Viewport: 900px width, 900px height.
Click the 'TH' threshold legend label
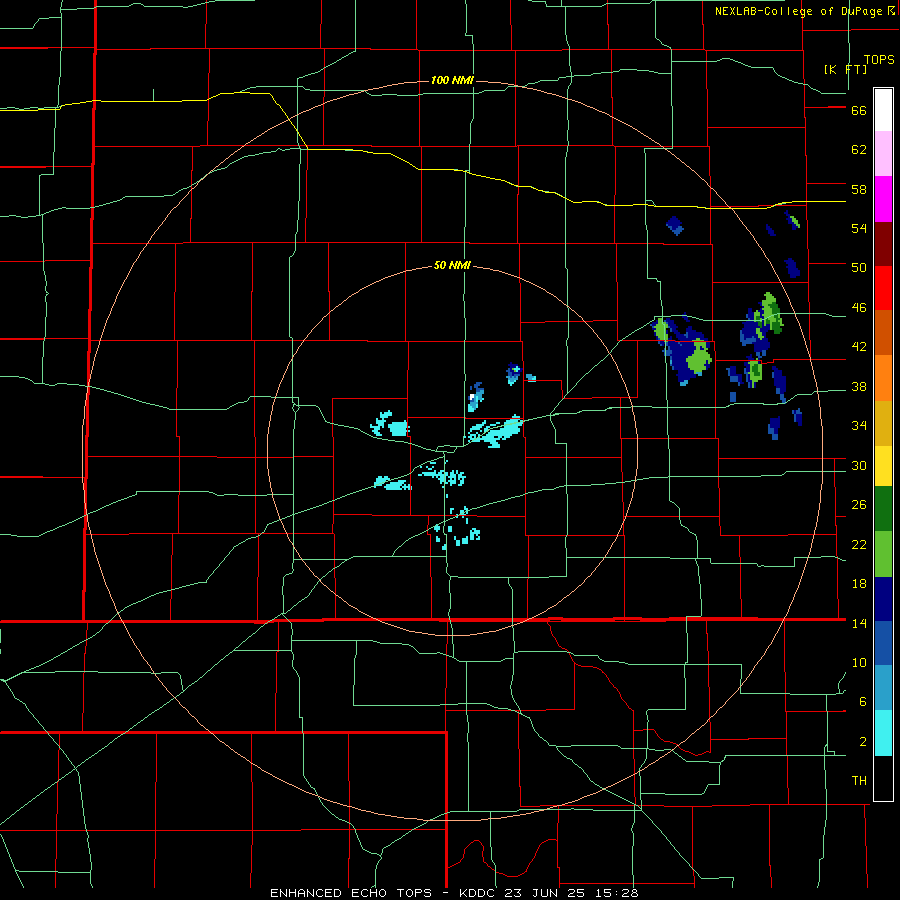859,781
